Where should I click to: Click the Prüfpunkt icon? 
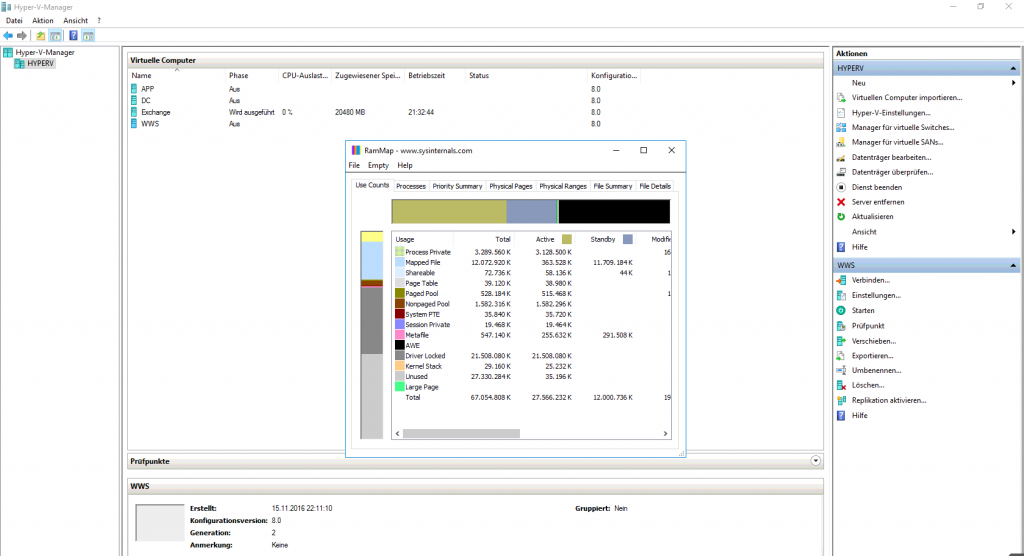841,325
